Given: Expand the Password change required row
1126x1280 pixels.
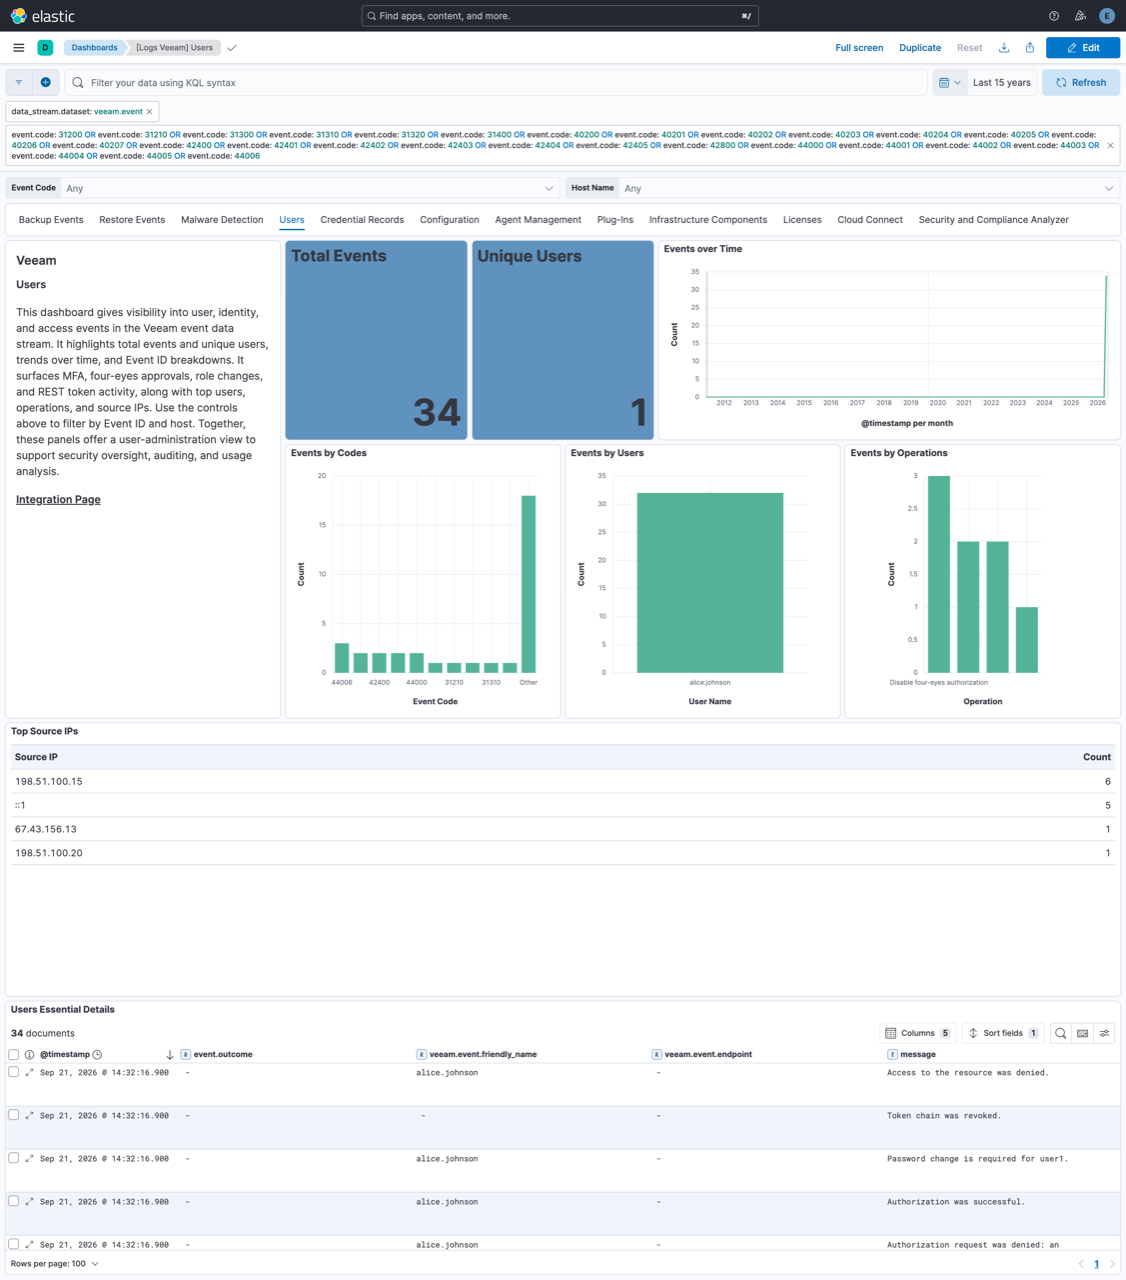Looking at the screenshot, I should 29,1158.
